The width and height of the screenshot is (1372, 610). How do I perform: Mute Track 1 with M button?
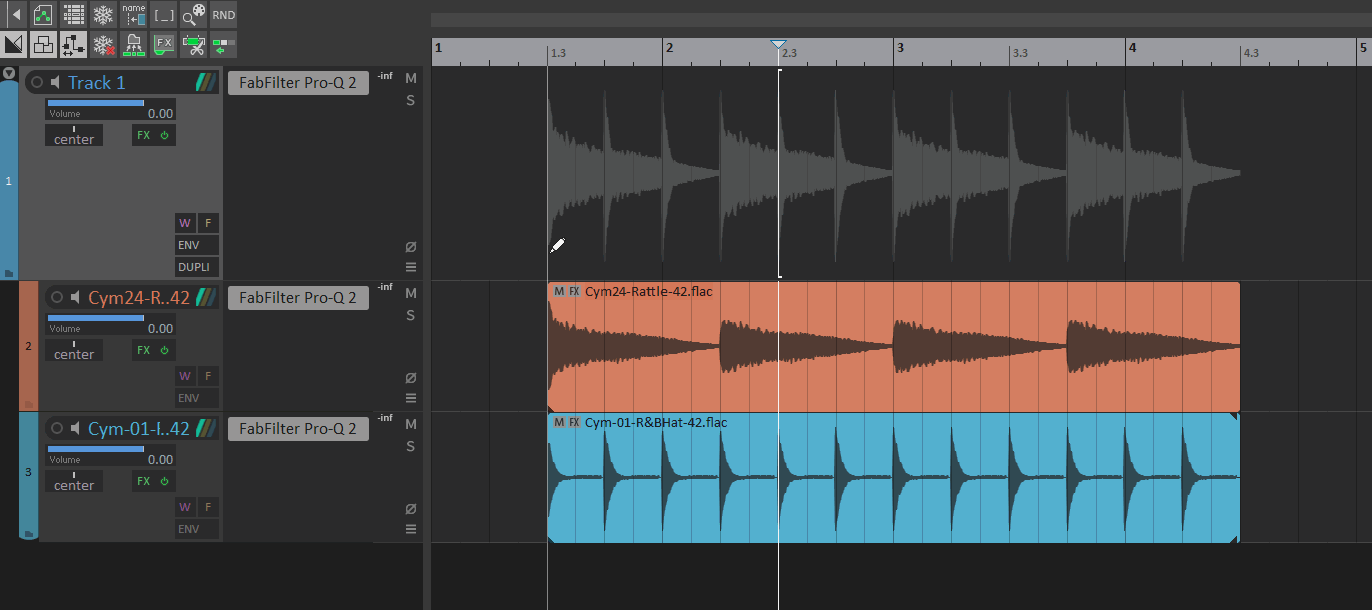point(411,78)
